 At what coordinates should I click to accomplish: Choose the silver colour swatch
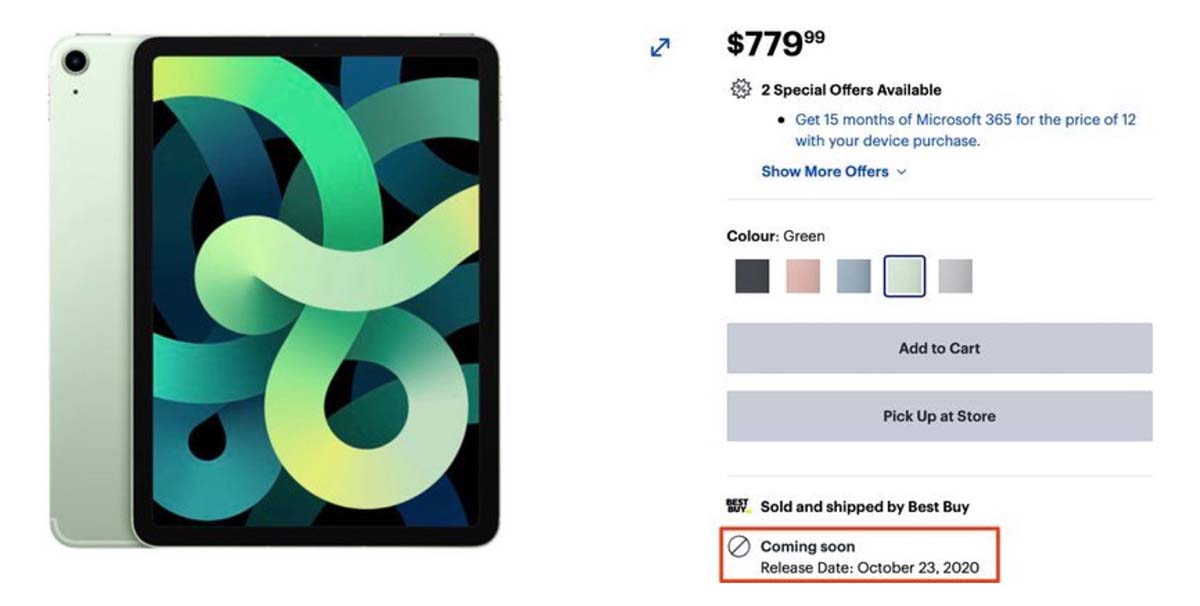pyautogui.click(x=956, y=277)
